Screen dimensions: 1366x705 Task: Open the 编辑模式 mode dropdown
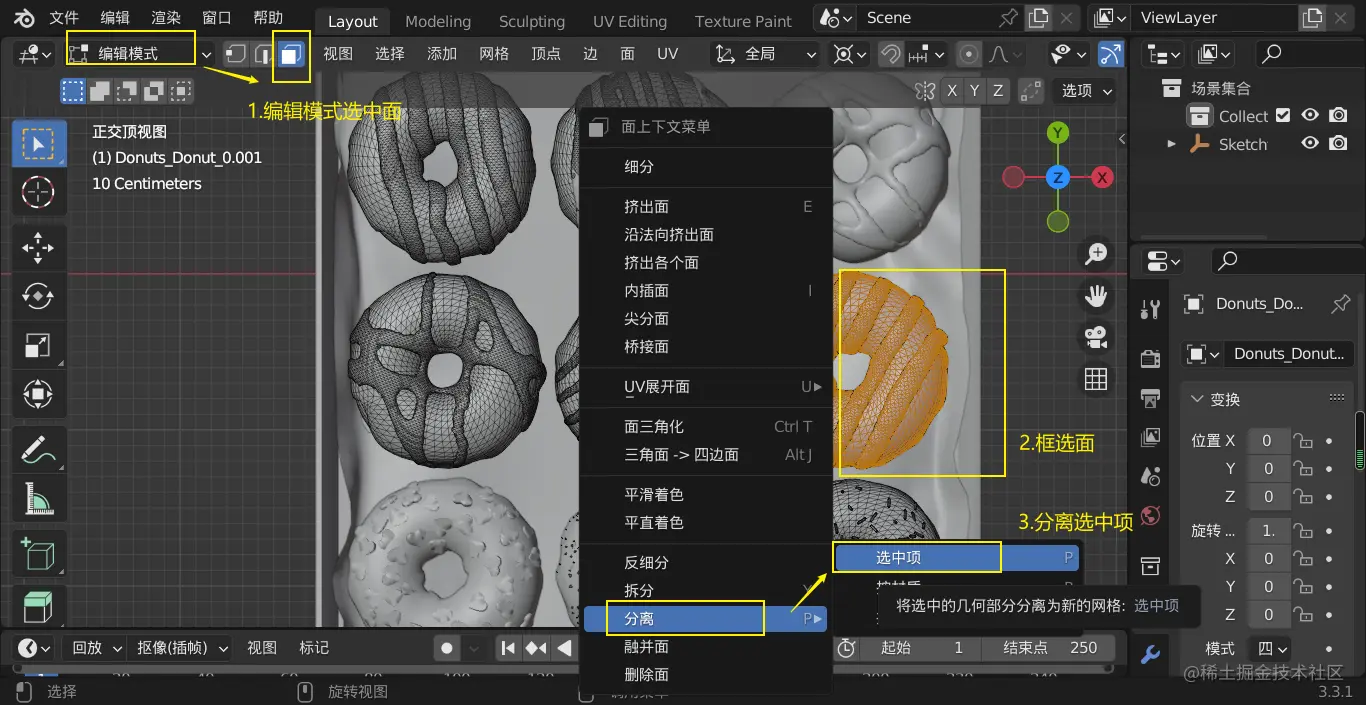click(x=139, y=54)
